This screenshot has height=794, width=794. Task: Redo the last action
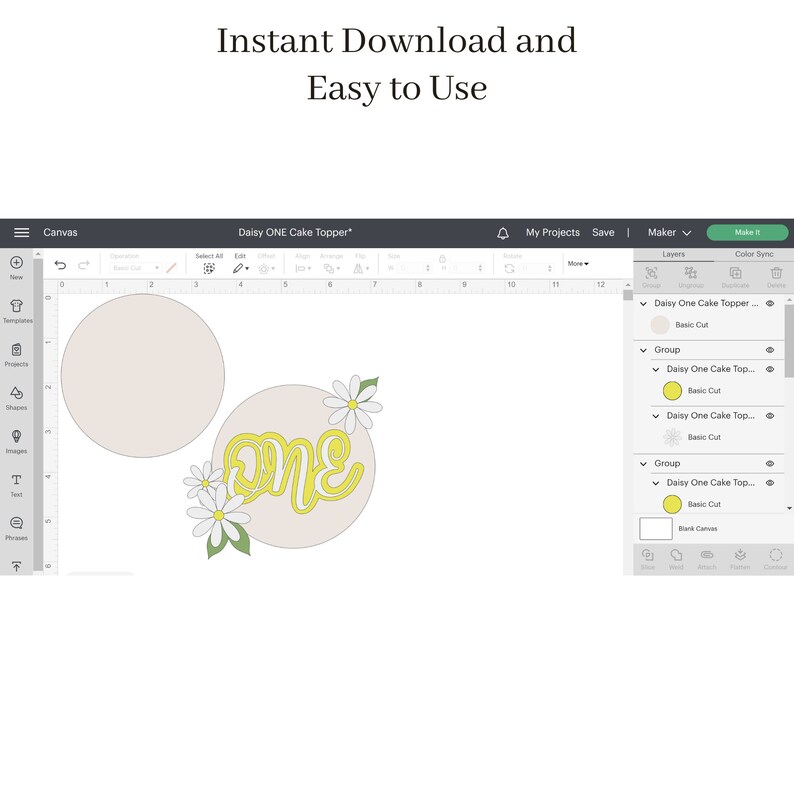[x=84, y=265]
